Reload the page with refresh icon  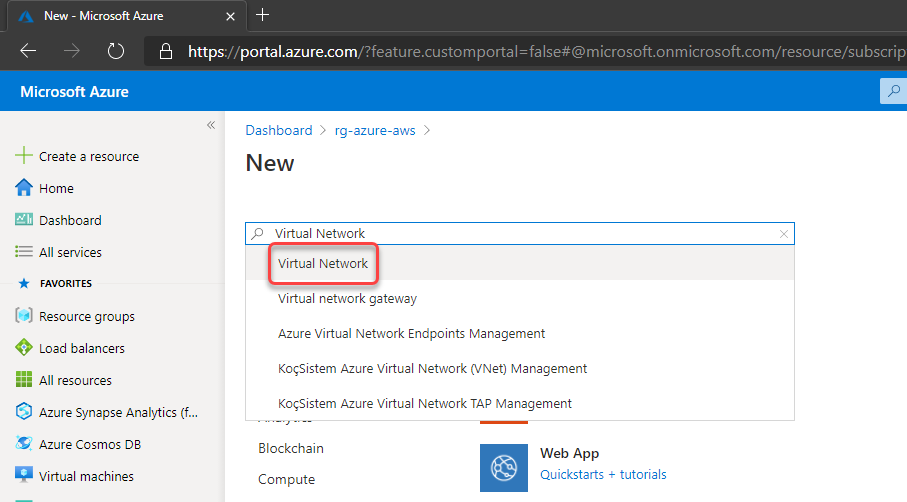click(x=116, y=51)
